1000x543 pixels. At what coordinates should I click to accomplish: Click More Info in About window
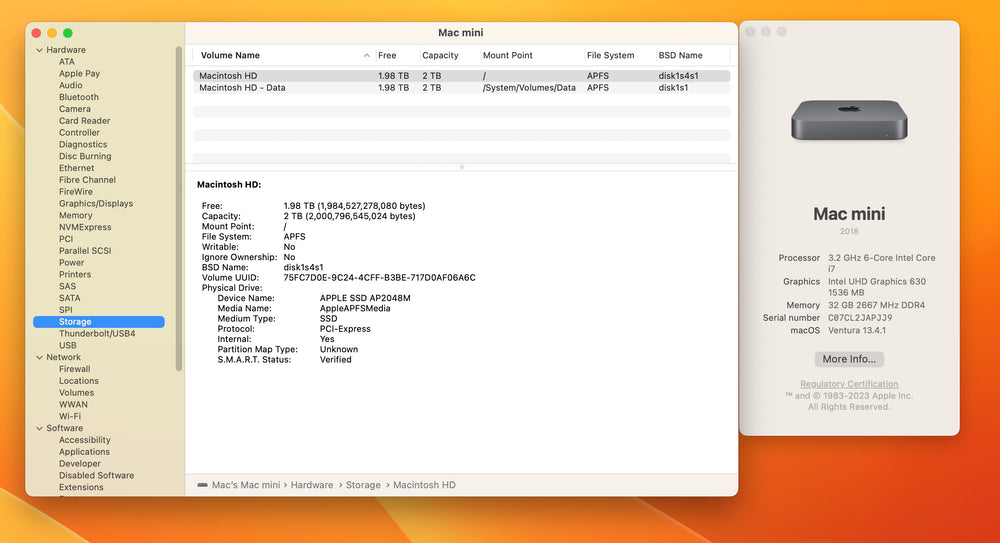tap(849, 359)
